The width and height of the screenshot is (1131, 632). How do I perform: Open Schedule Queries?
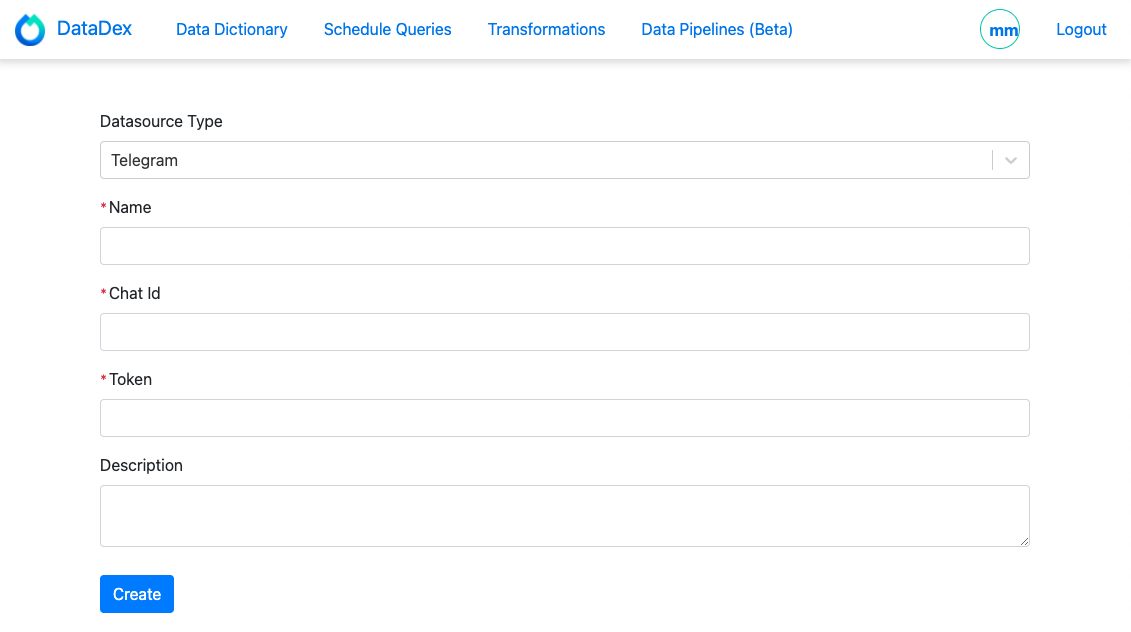[x=387, y=29]
